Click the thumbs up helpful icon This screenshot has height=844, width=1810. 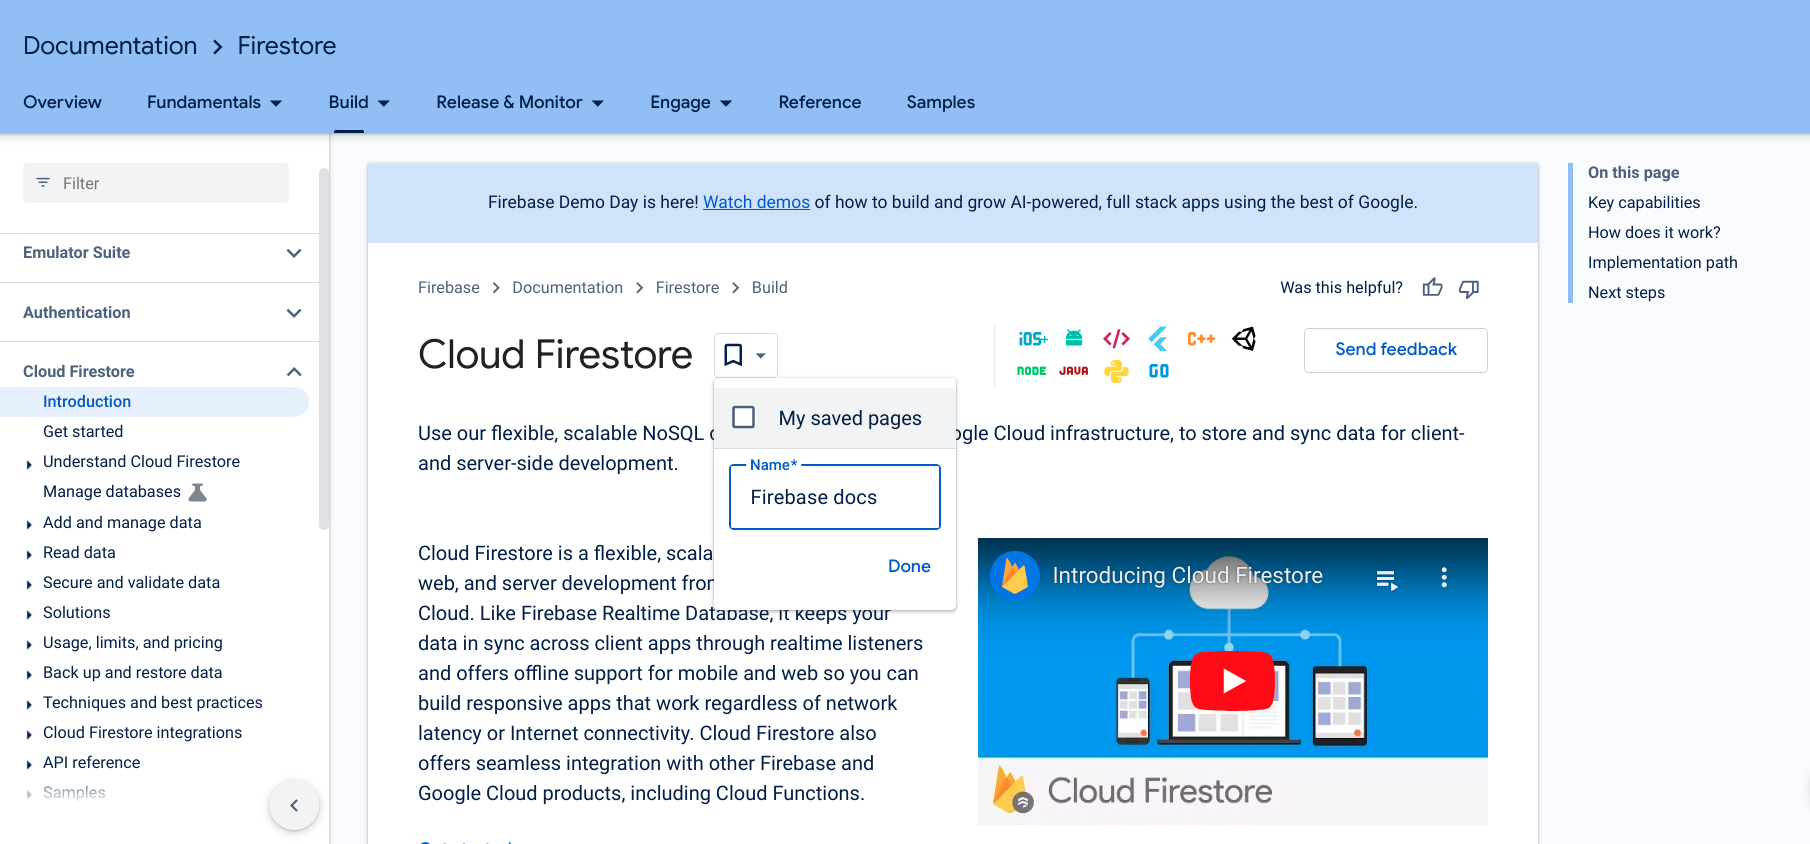click(1432, 288)
